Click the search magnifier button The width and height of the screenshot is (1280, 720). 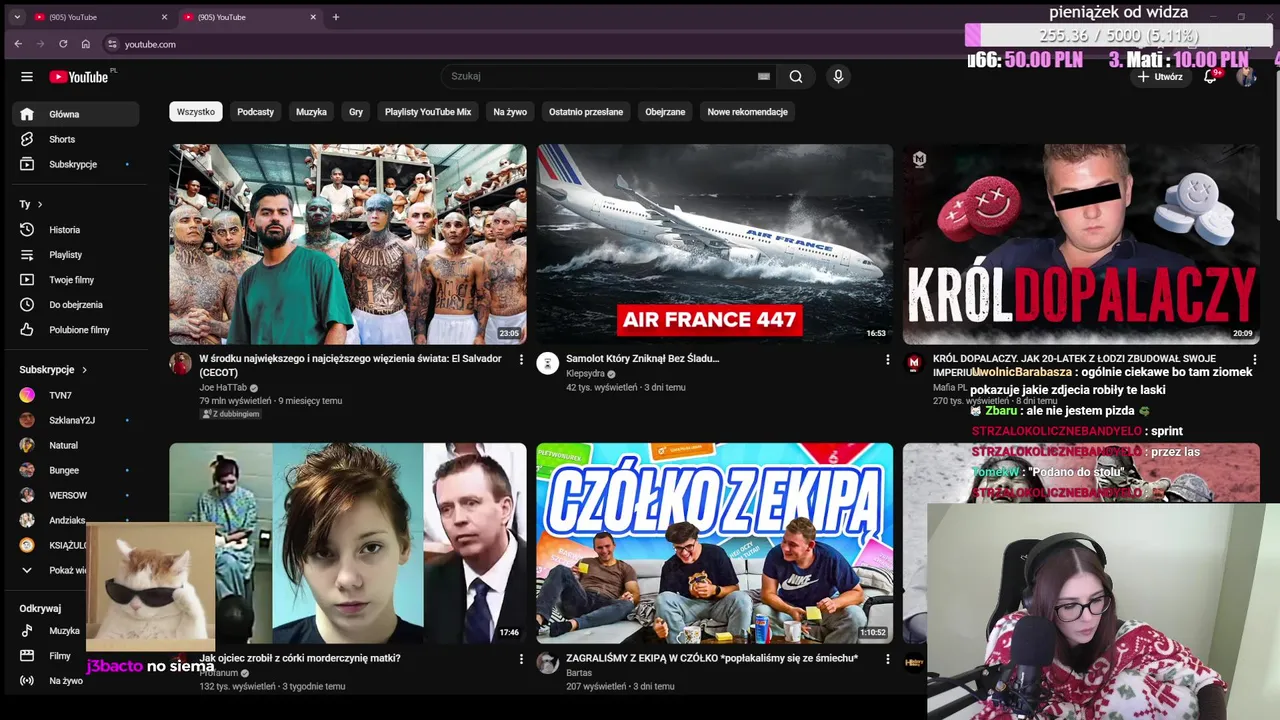796,76
